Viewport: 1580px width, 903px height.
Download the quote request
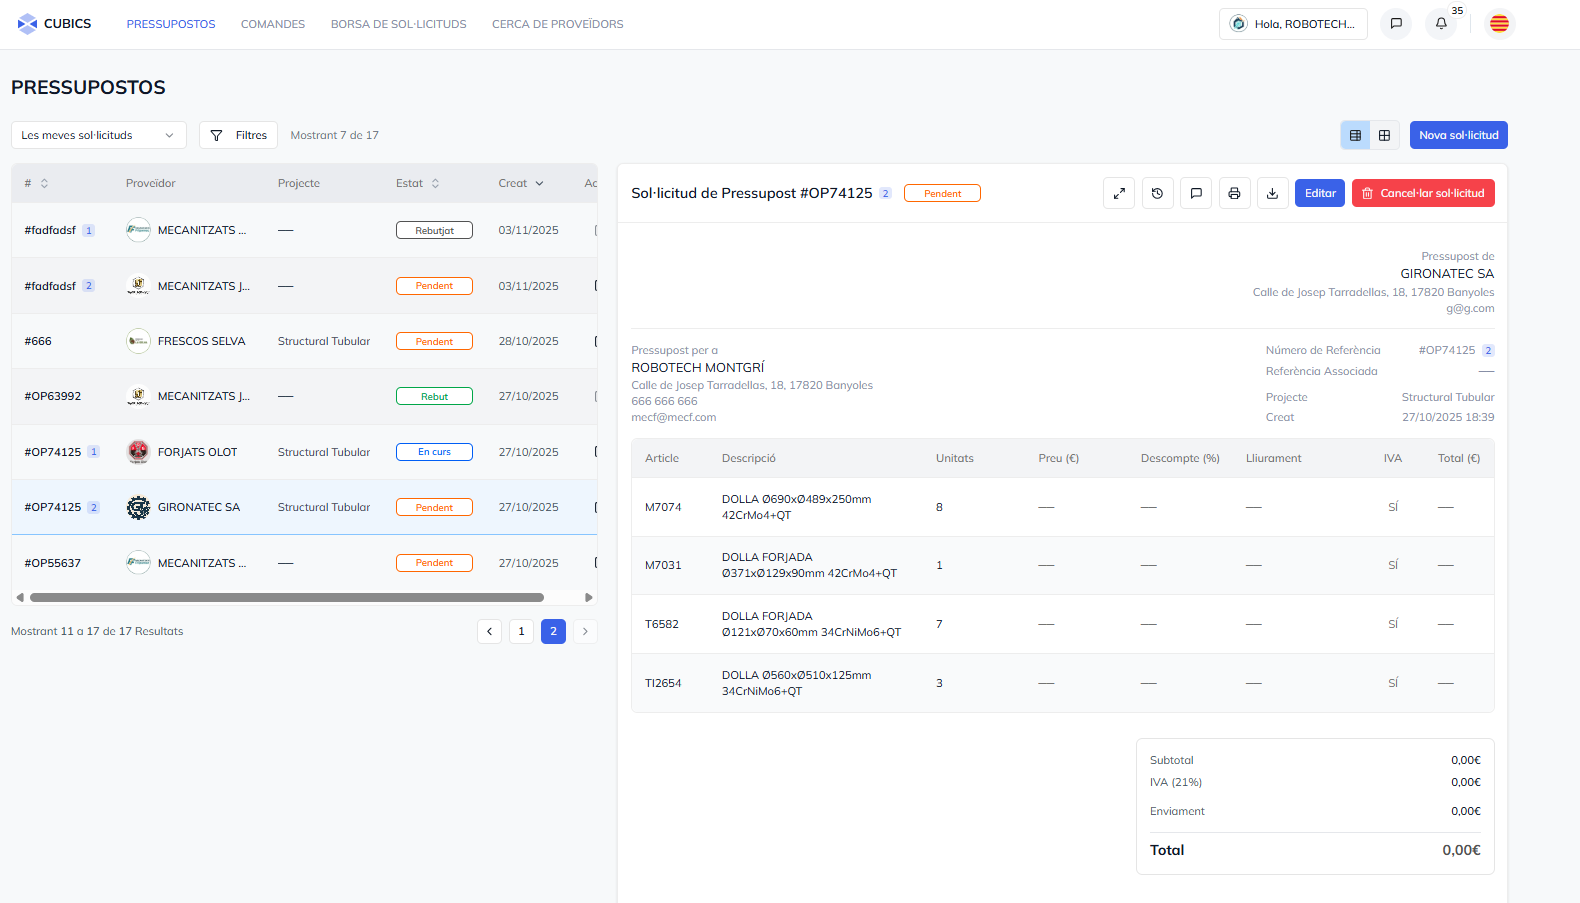[1272, 193]
